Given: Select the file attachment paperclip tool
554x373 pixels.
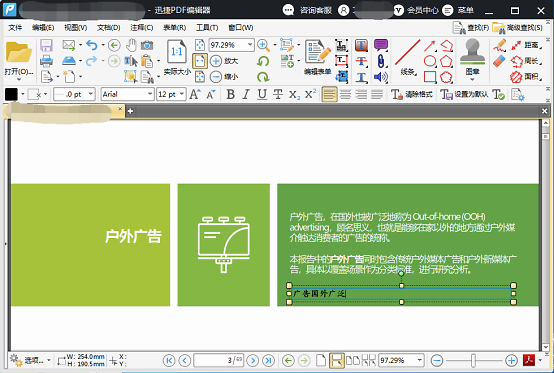Looking at the screenshot, I should pyautogui.click(x=381, y=61).
